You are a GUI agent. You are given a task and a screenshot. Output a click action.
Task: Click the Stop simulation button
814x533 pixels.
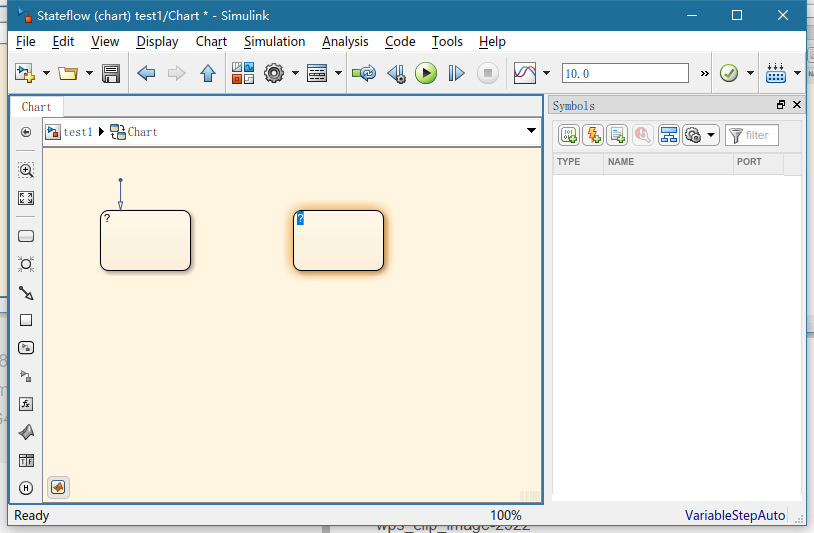[x=487, y=73]
